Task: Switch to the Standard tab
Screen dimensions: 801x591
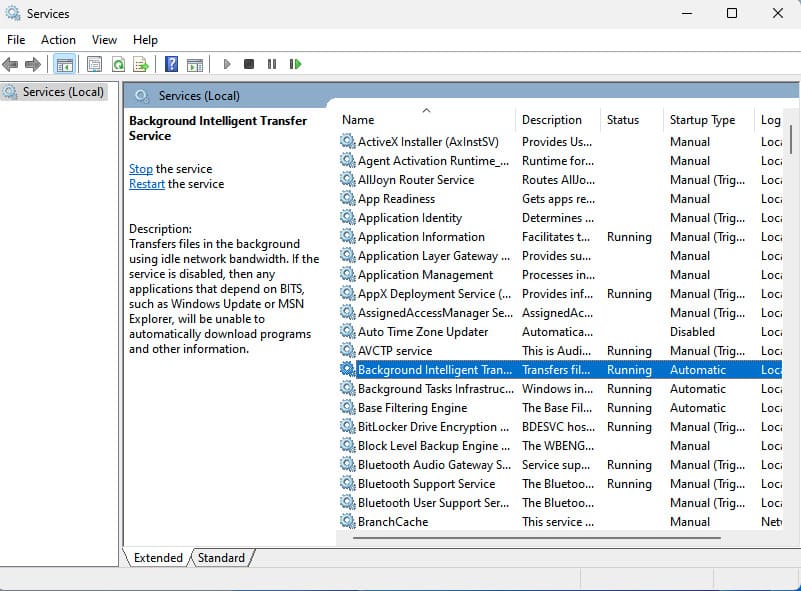Action: pyautogui.click(x=220, y=558)
